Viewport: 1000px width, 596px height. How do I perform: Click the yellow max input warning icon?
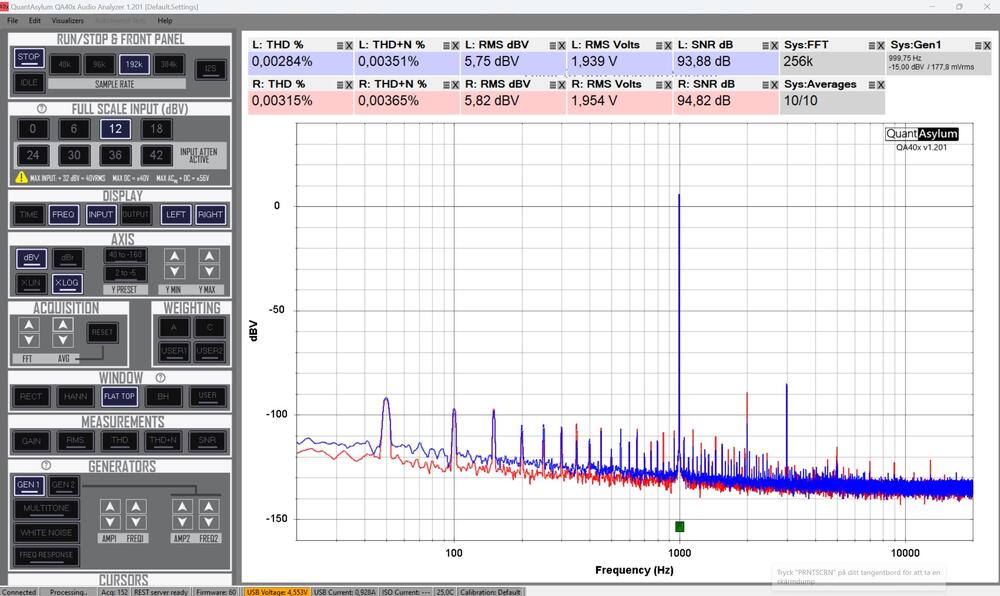[21, 177]
